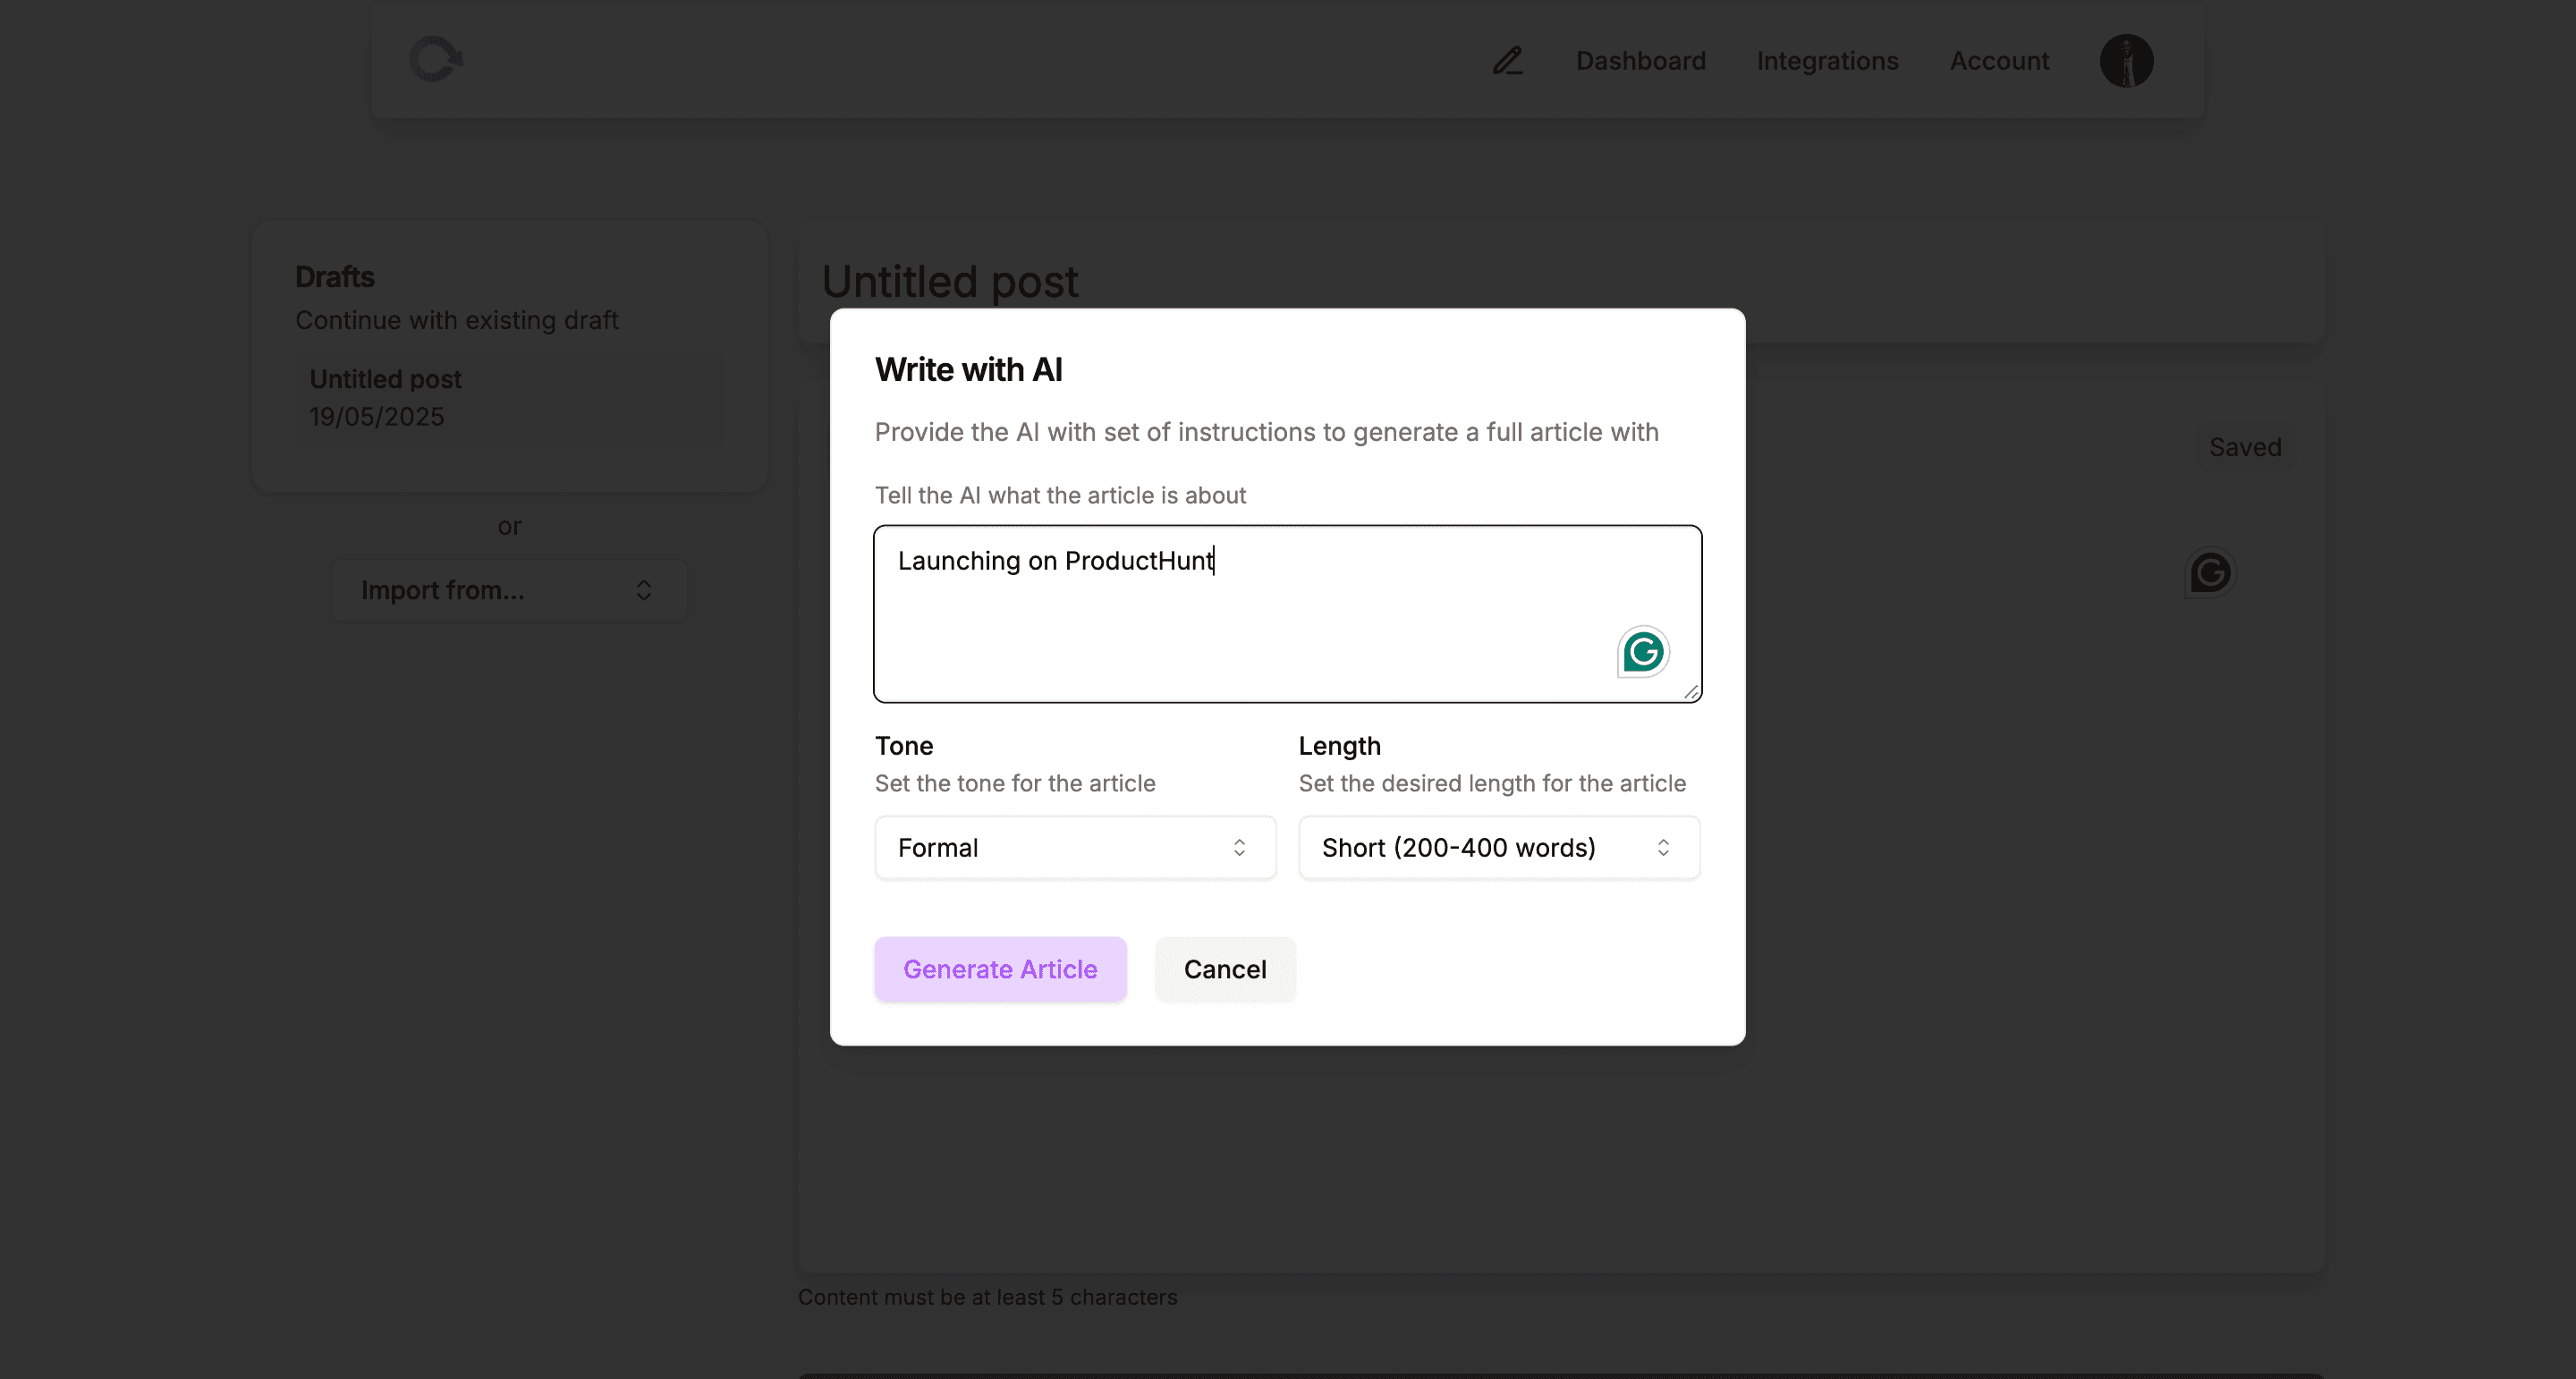Click the circular app logo

(x=436, y=59)
